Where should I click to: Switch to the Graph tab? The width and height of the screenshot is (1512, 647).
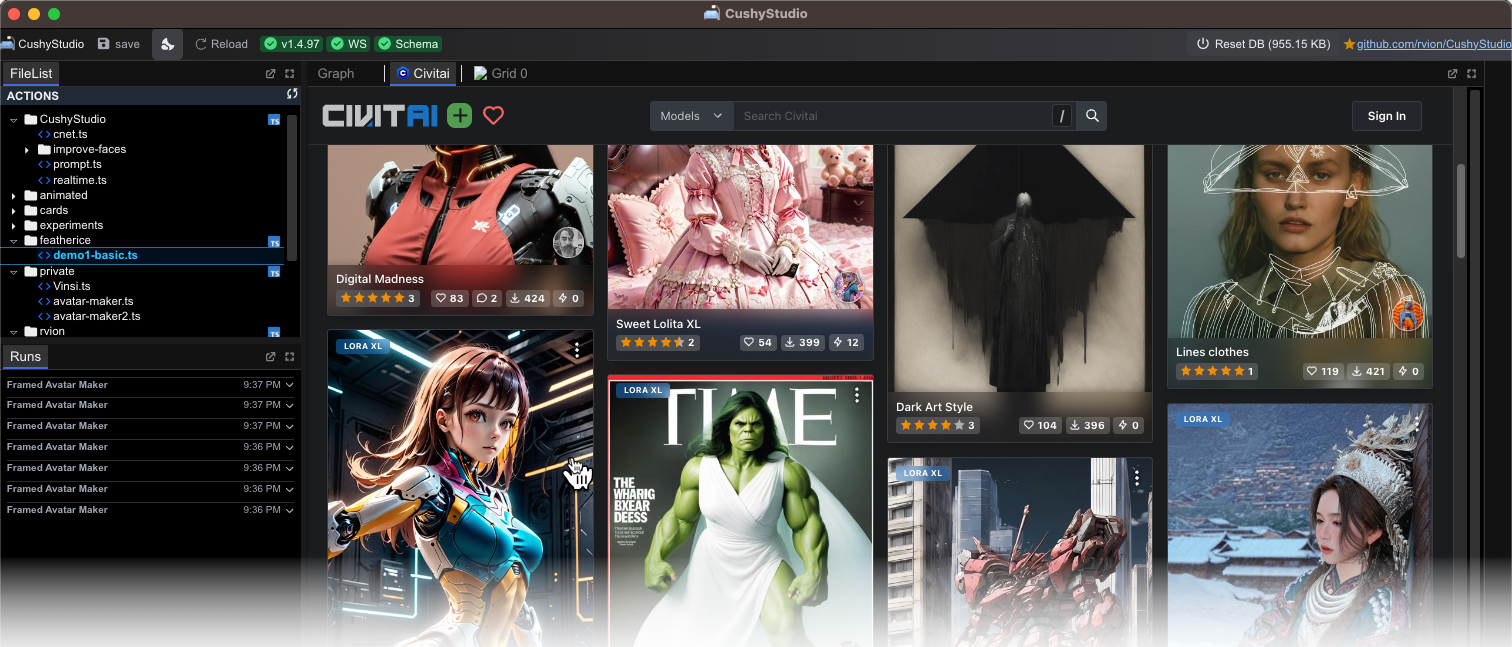tap(336, 73)
